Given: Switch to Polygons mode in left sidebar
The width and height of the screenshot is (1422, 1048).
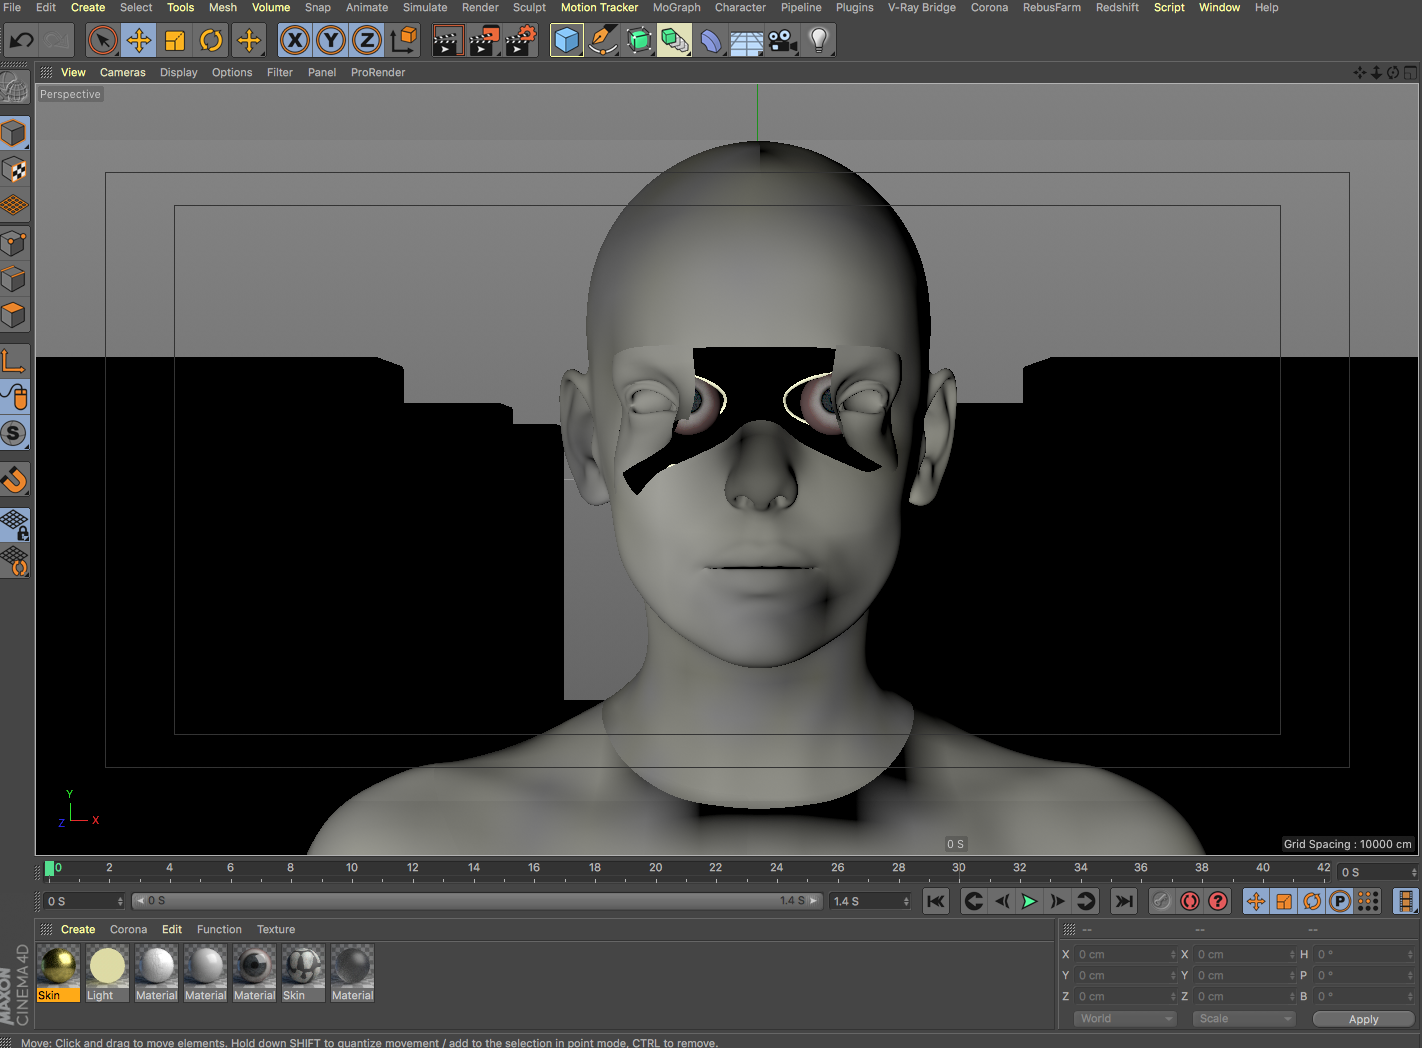Looking at the screenshot, I should click(14, 316).
